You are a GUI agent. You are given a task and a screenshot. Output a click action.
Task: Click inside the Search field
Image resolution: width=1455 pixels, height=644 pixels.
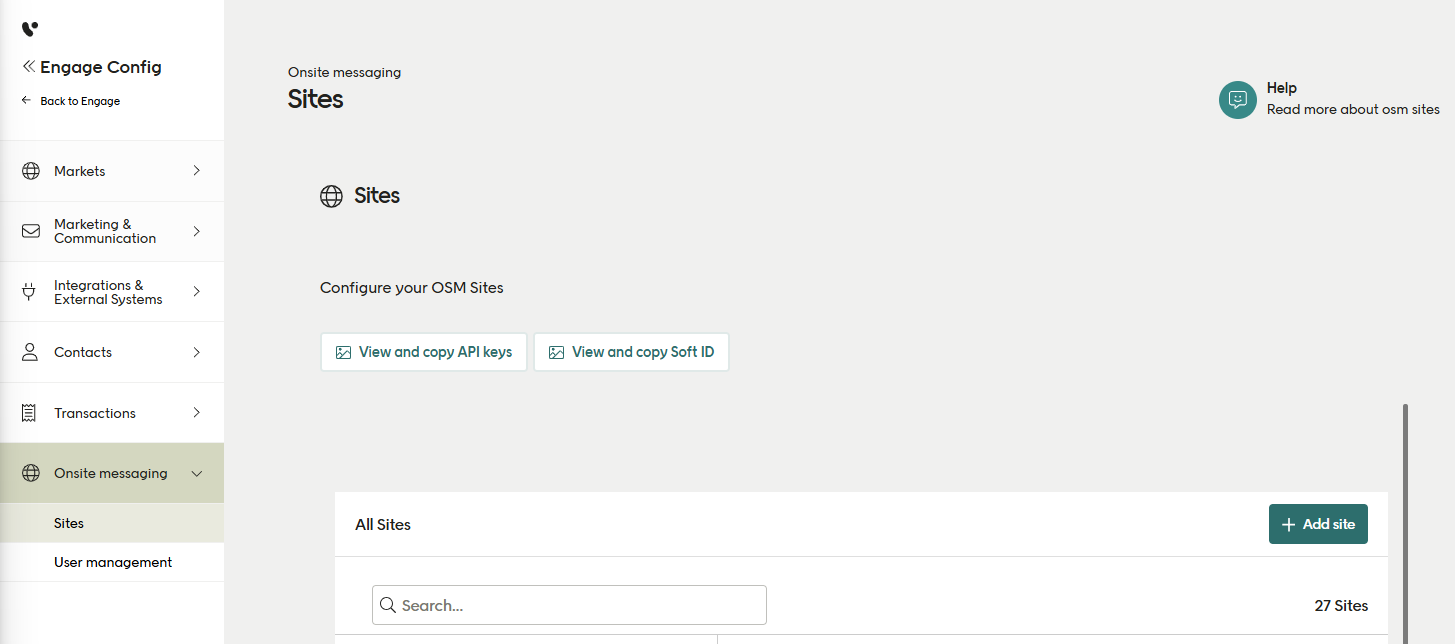coord(568,605)
